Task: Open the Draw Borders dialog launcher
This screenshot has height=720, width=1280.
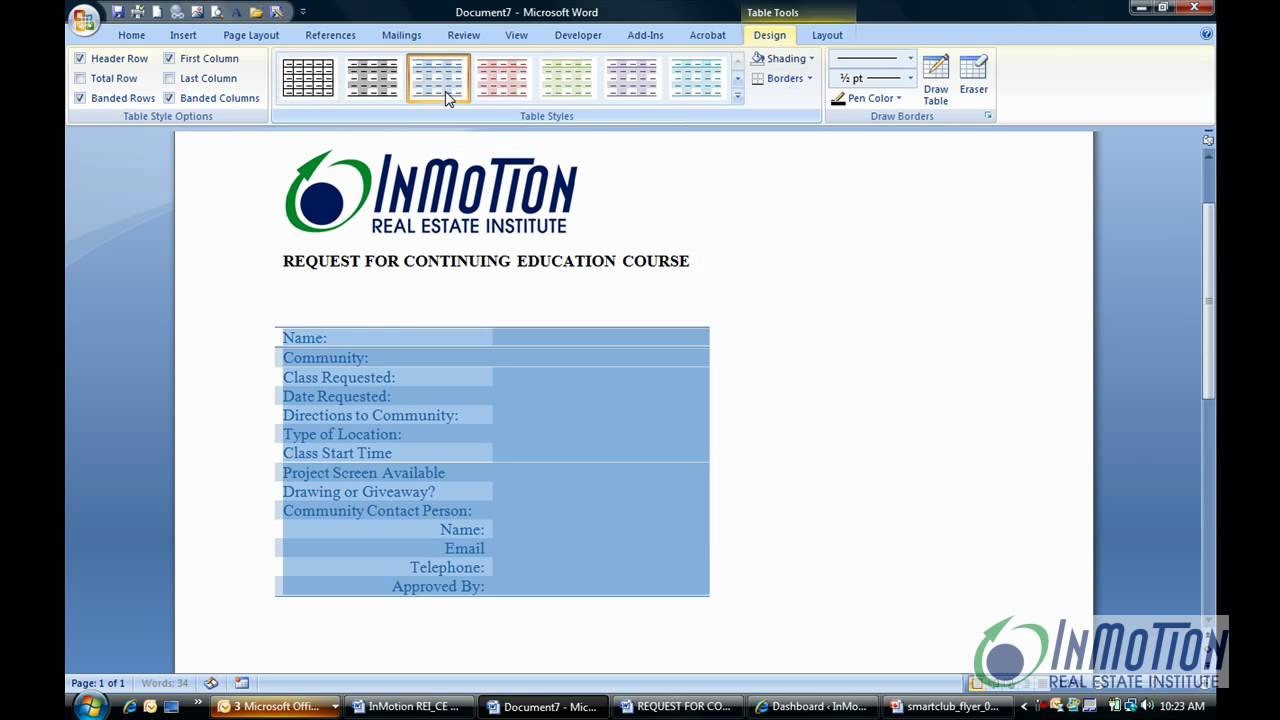Action: coord(988,116)
